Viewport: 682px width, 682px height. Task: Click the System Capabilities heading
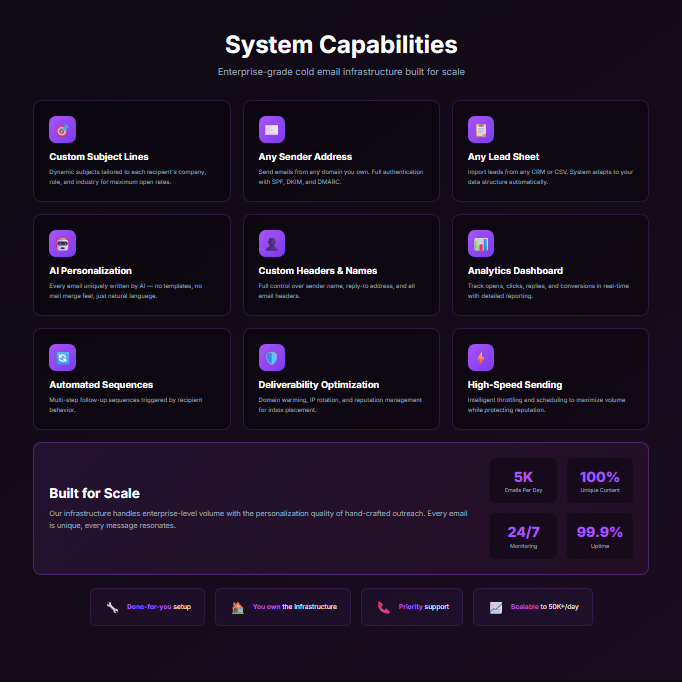[x=341, y=44]
